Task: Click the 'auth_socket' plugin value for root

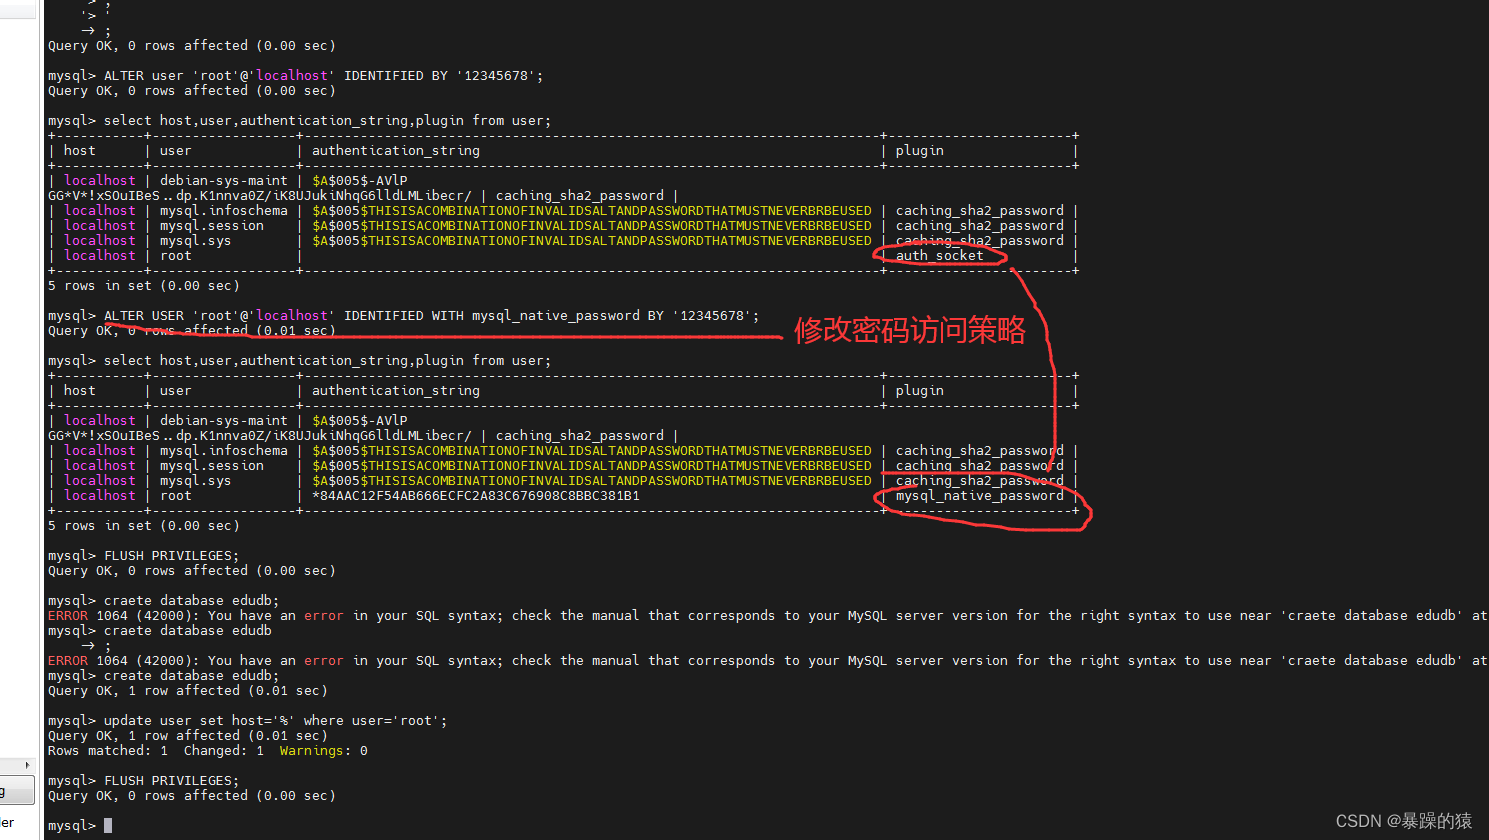Action: click(x=939, y=256)
